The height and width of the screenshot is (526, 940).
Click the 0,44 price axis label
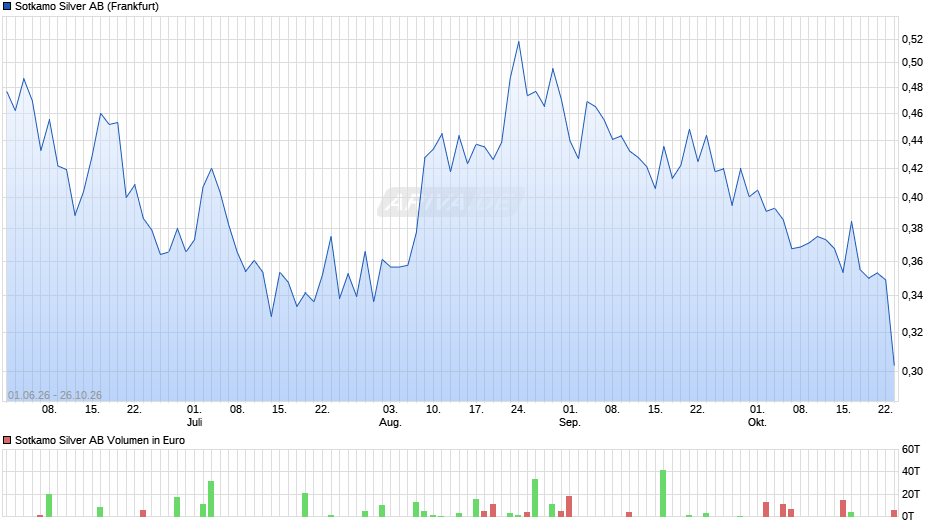[912, 140]
